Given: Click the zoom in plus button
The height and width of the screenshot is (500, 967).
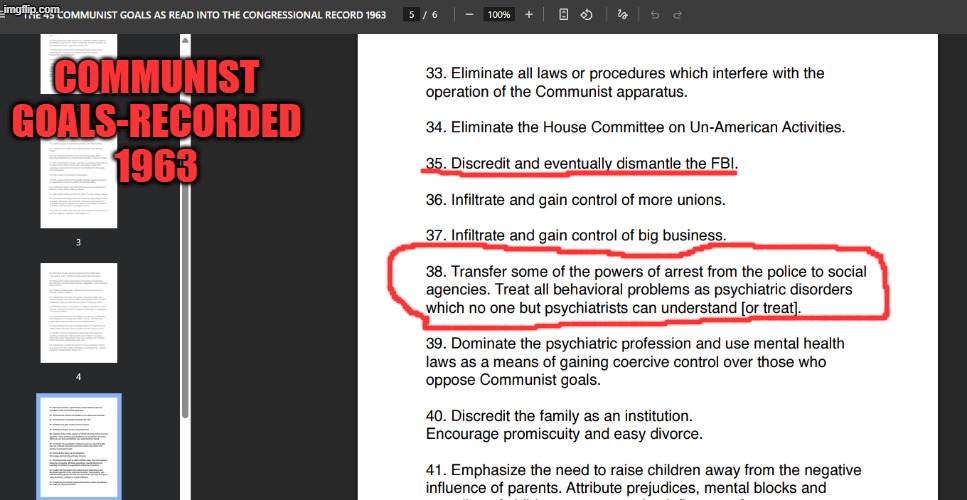Looking at the screenshot, I should tap(529, 15).
